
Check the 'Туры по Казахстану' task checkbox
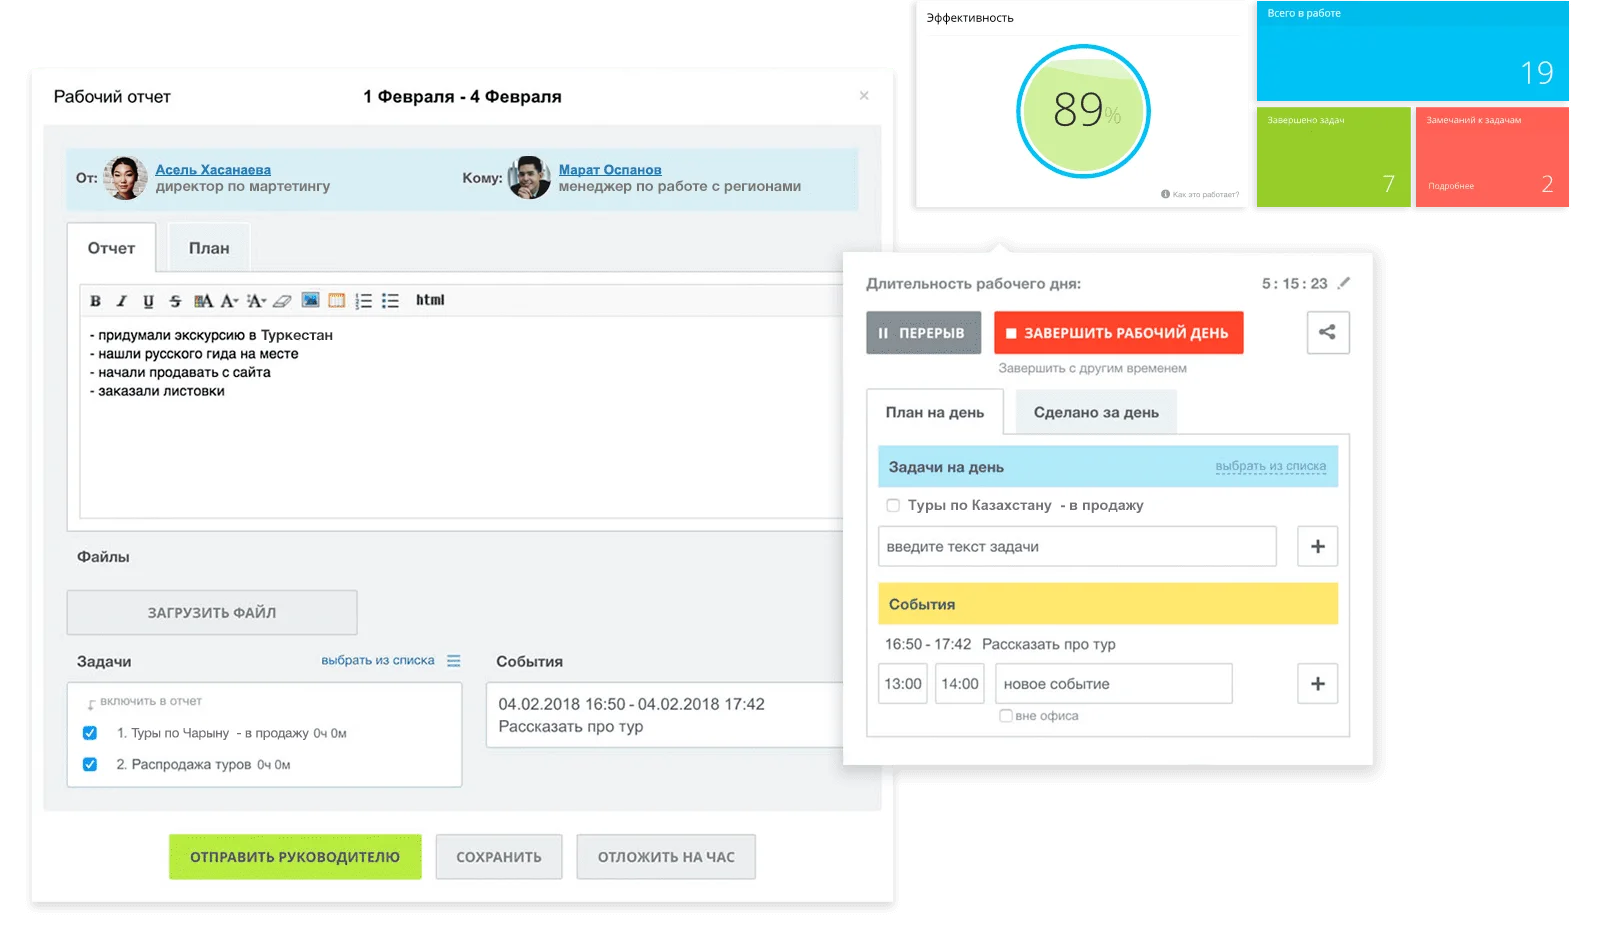(x=893, y=506)
